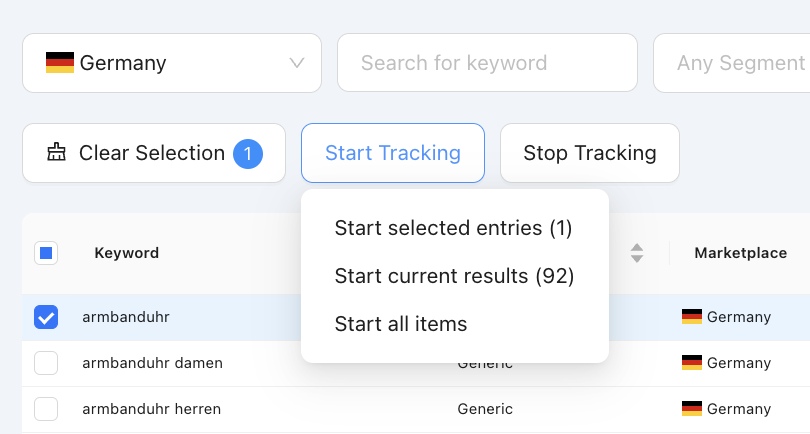Click the flag icon in armbanduhr row
The width and height of the screenshot is (810, 434).
[x=692, y=317]
